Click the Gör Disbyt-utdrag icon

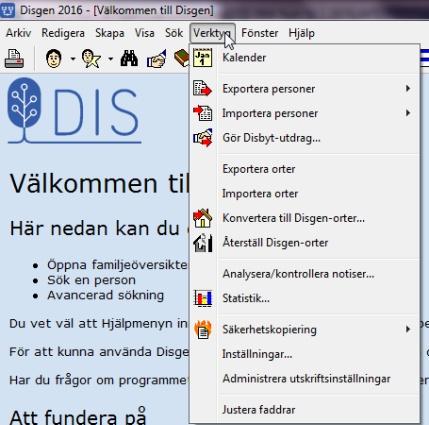pyautogui.click(x=203, y=138)
